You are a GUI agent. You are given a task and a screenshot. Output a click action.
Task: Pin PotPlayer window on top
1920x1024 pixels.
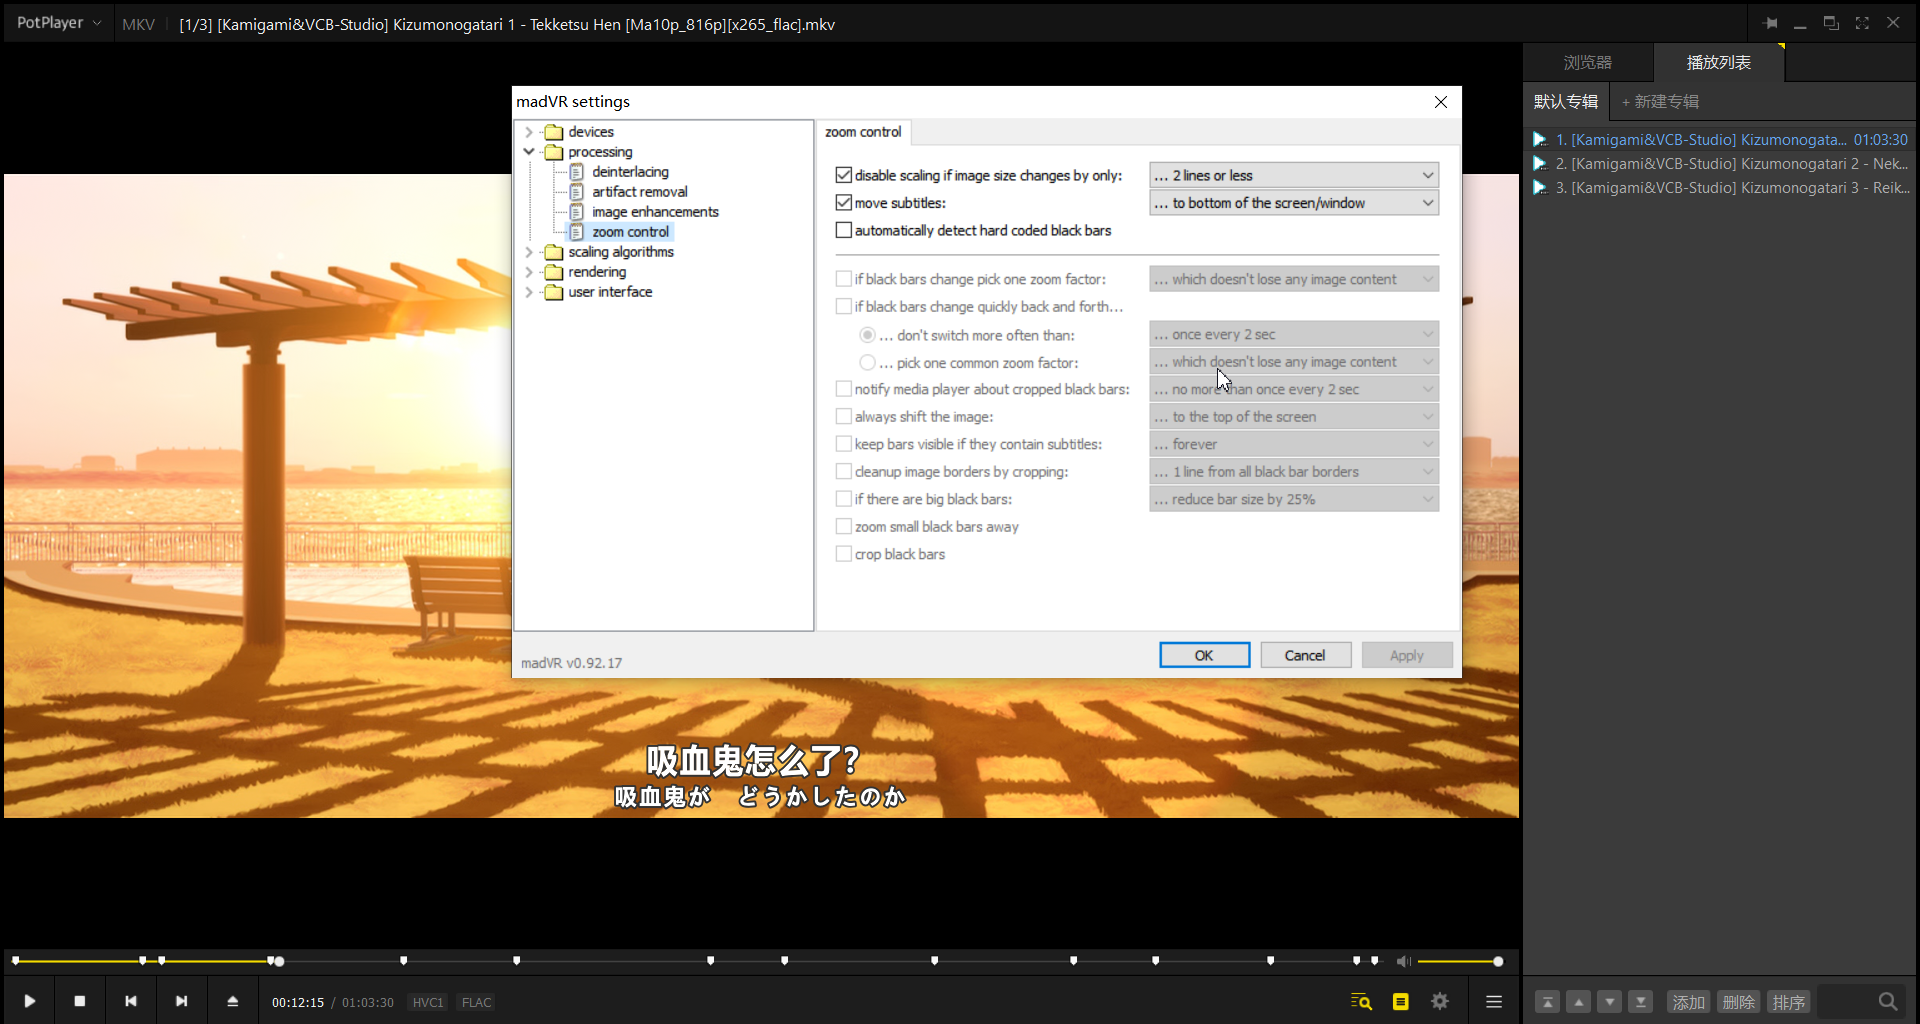coord(1770,23)
